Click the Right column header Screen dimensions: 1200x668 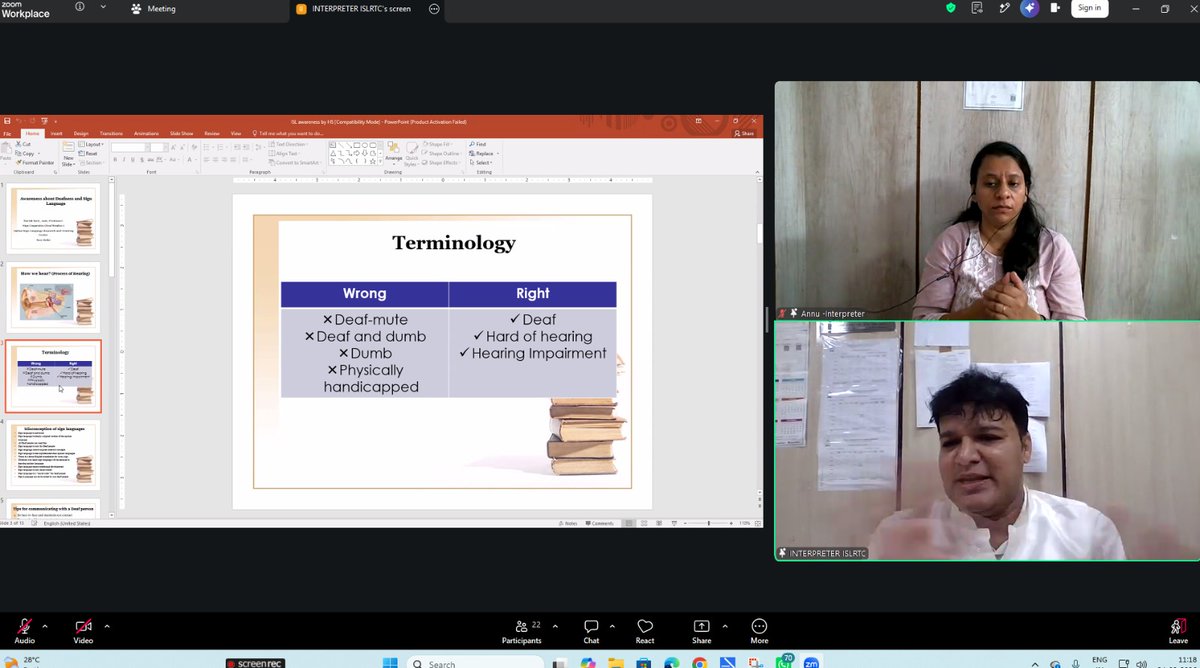pyautogui.click(x=533, y=294)
